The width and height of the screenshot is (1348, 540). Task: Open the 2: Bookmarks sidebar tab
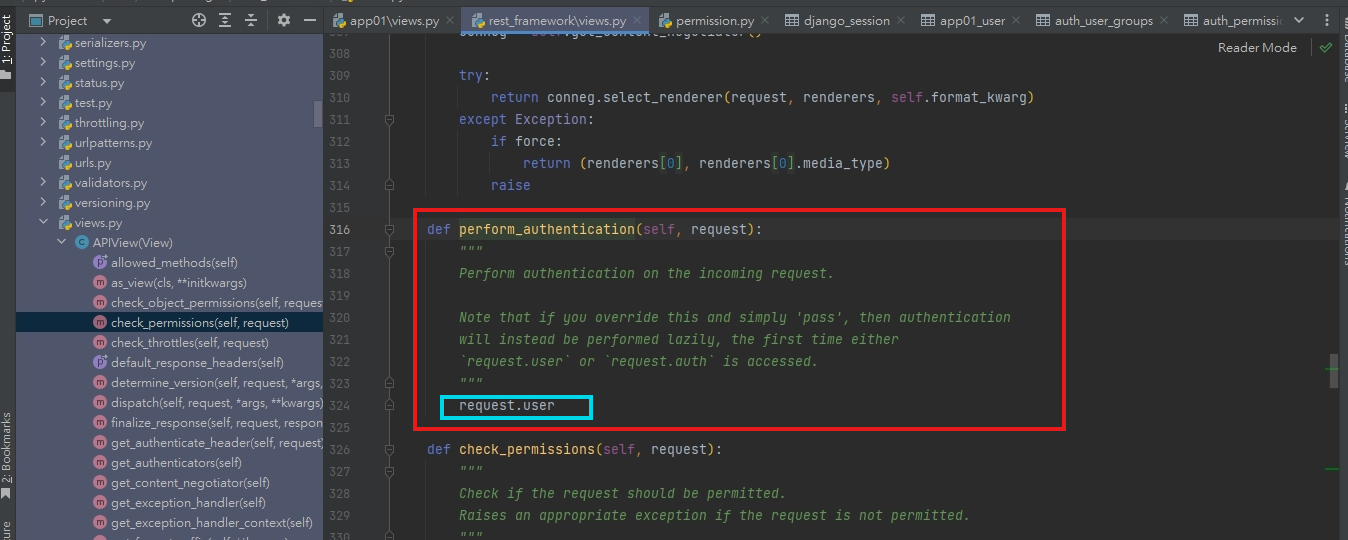click(7, 455)
